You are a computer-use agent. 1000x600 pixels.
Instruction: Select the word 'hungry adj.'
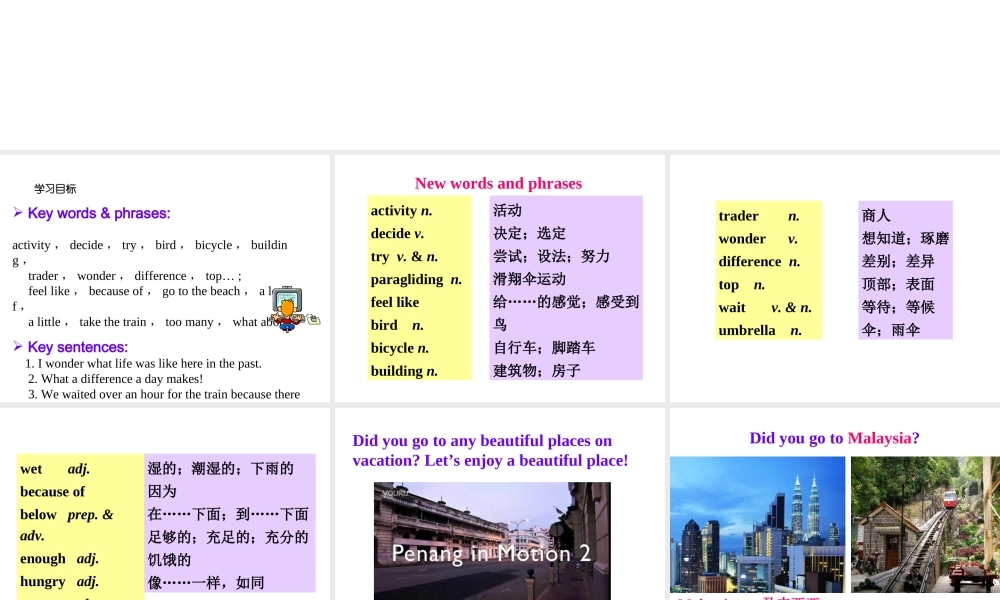59,582
